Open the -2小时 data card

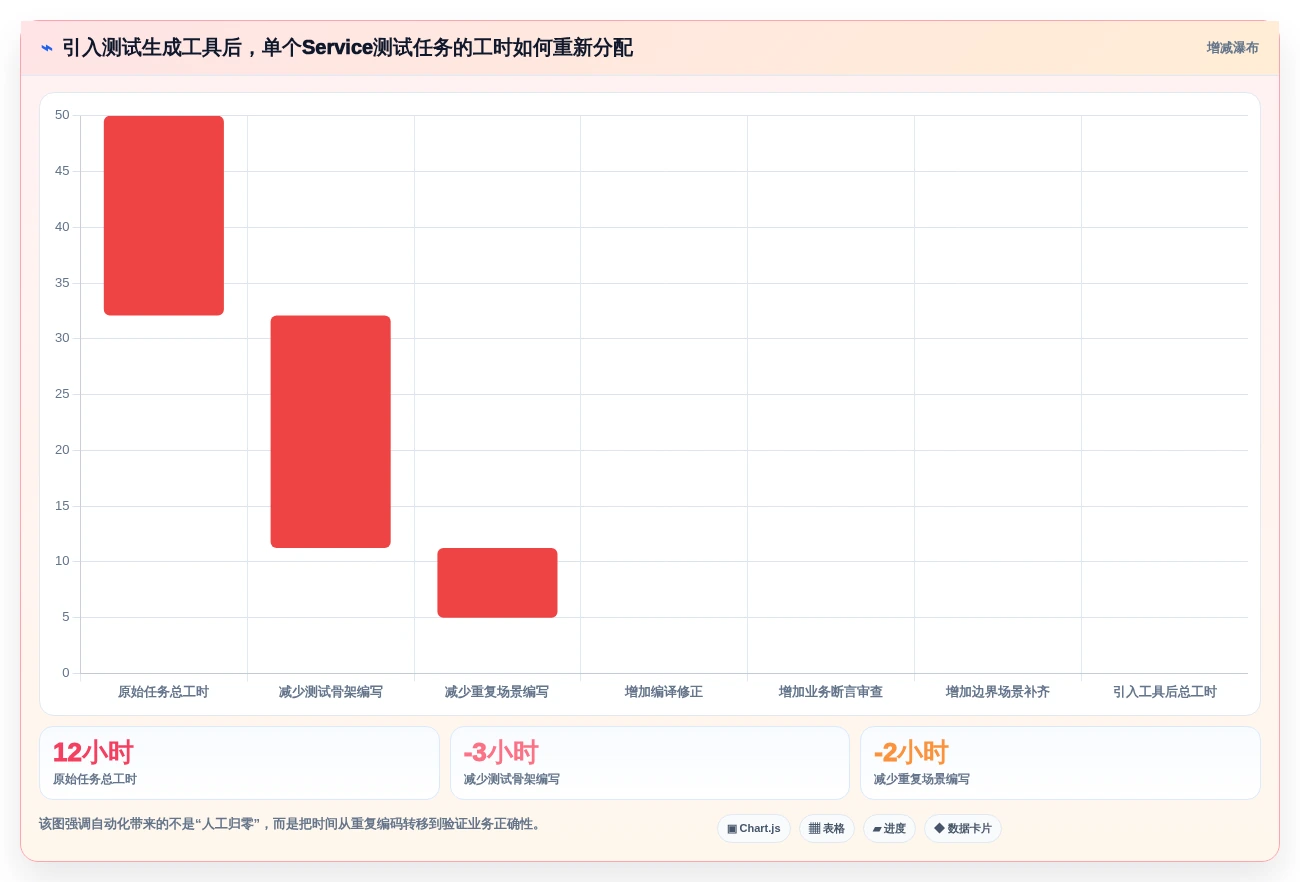point(1060,763)
